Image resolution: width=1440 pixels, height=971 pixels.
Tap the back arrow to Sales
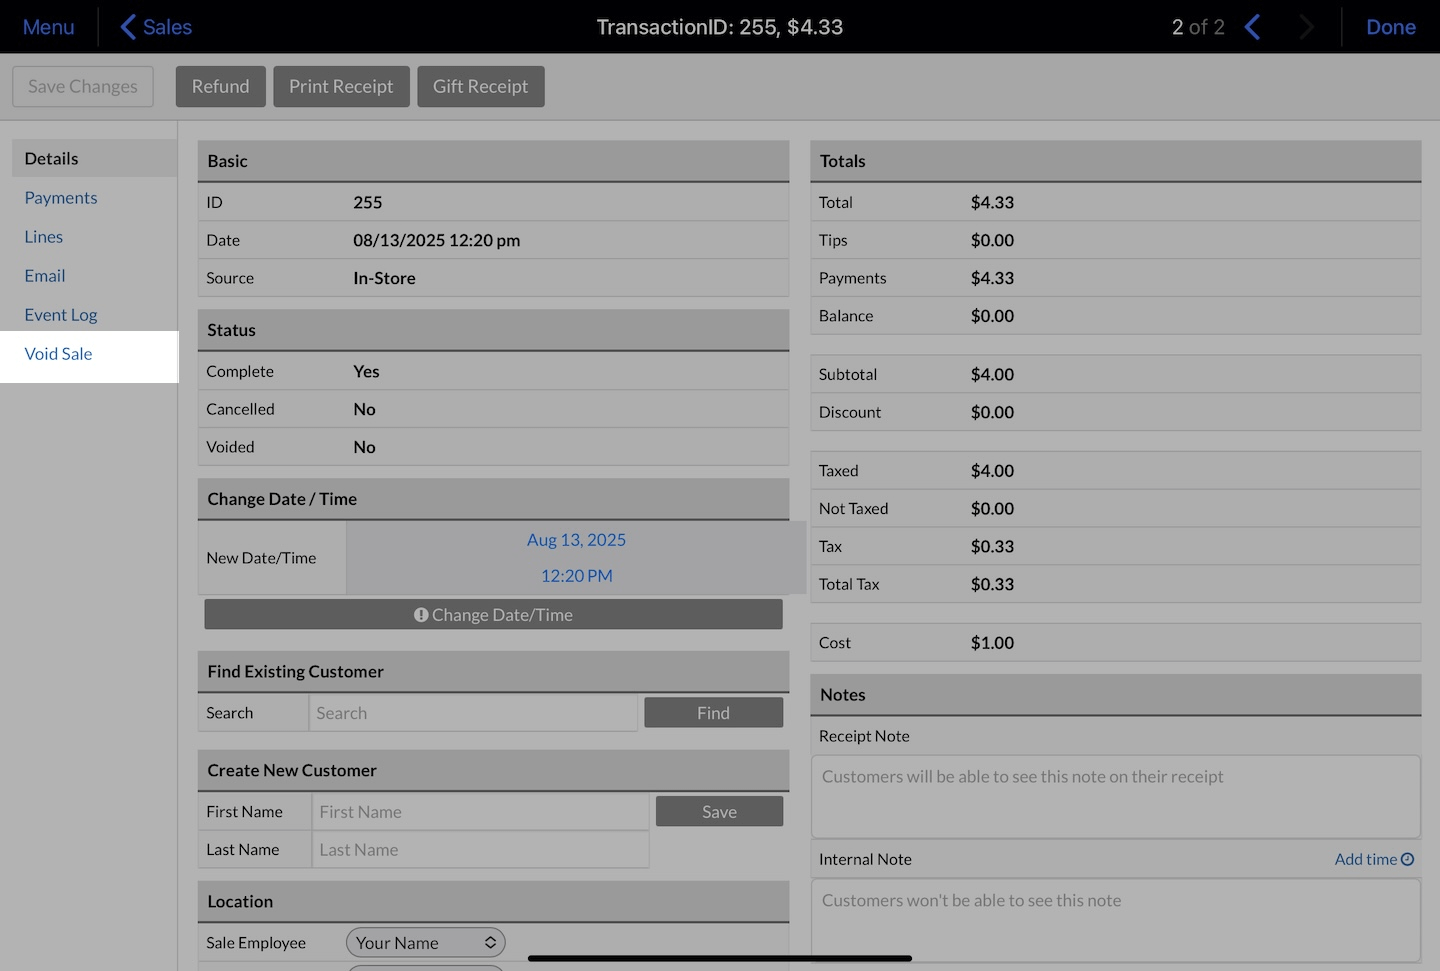coord(156,27)
